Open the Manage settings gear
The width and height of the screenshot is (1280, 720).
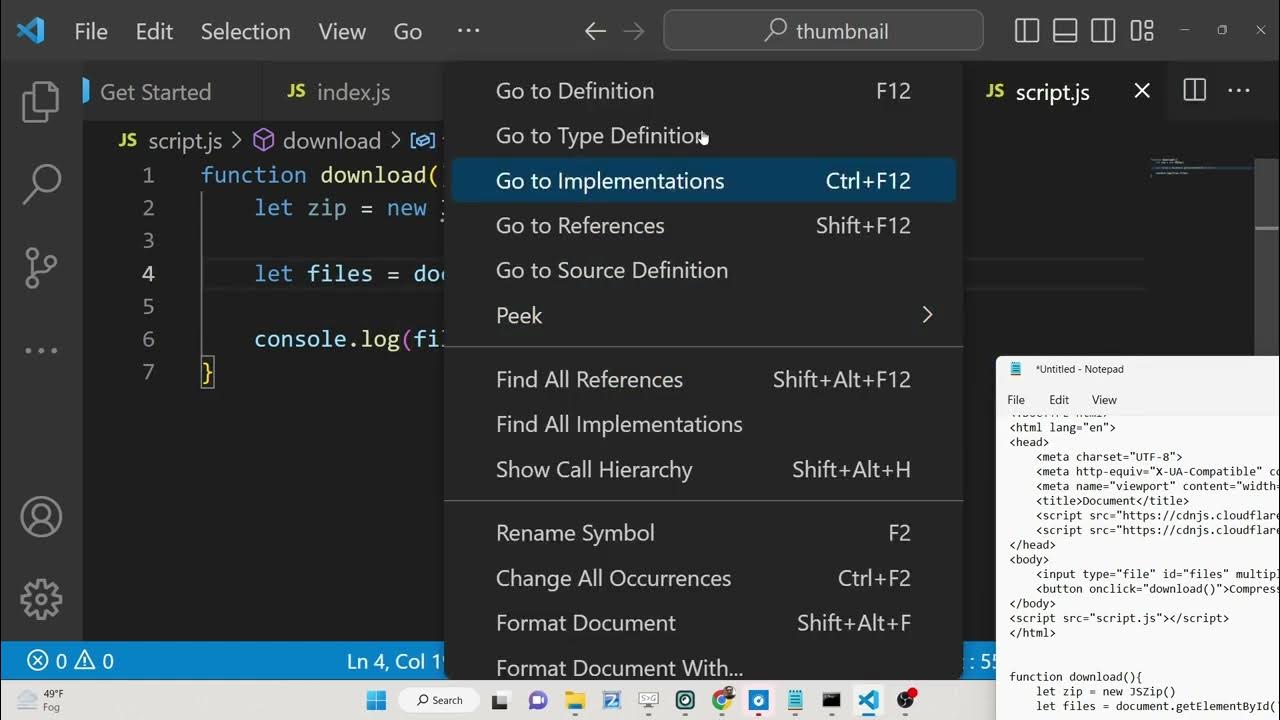coord(41,599)
